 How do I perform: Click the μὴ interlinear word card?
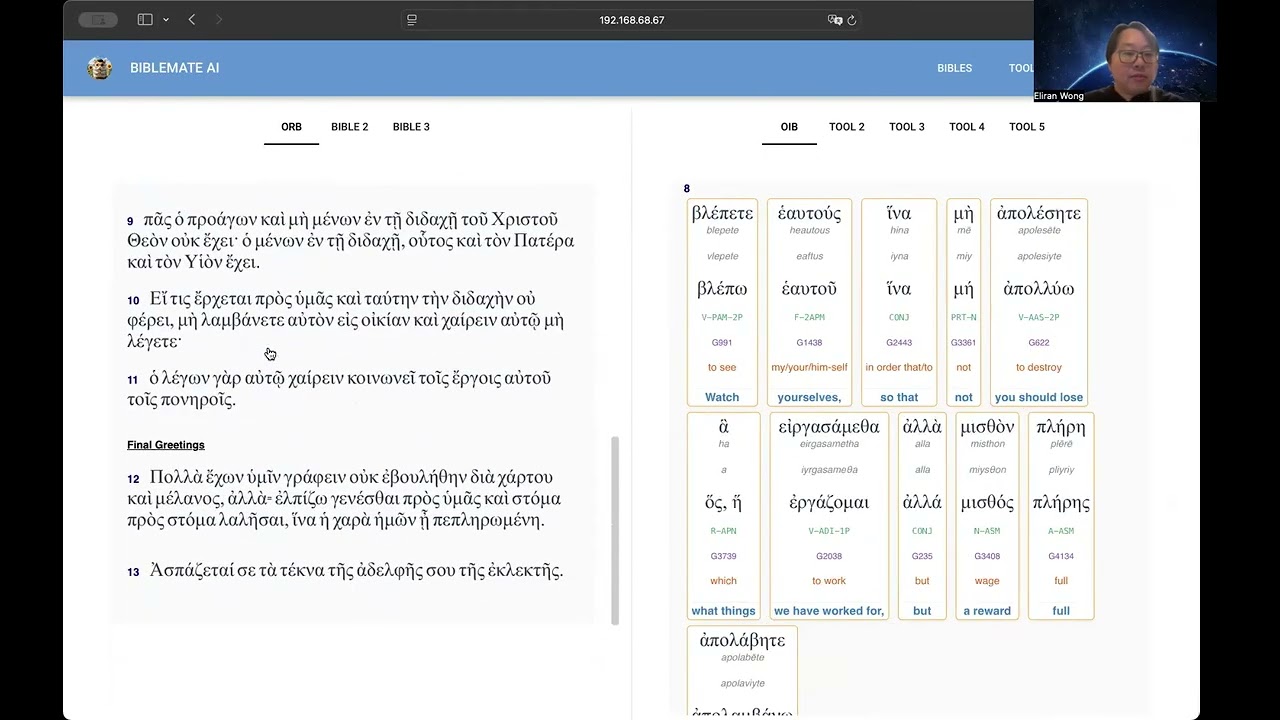pyautogui.click(x=963, y=303)
